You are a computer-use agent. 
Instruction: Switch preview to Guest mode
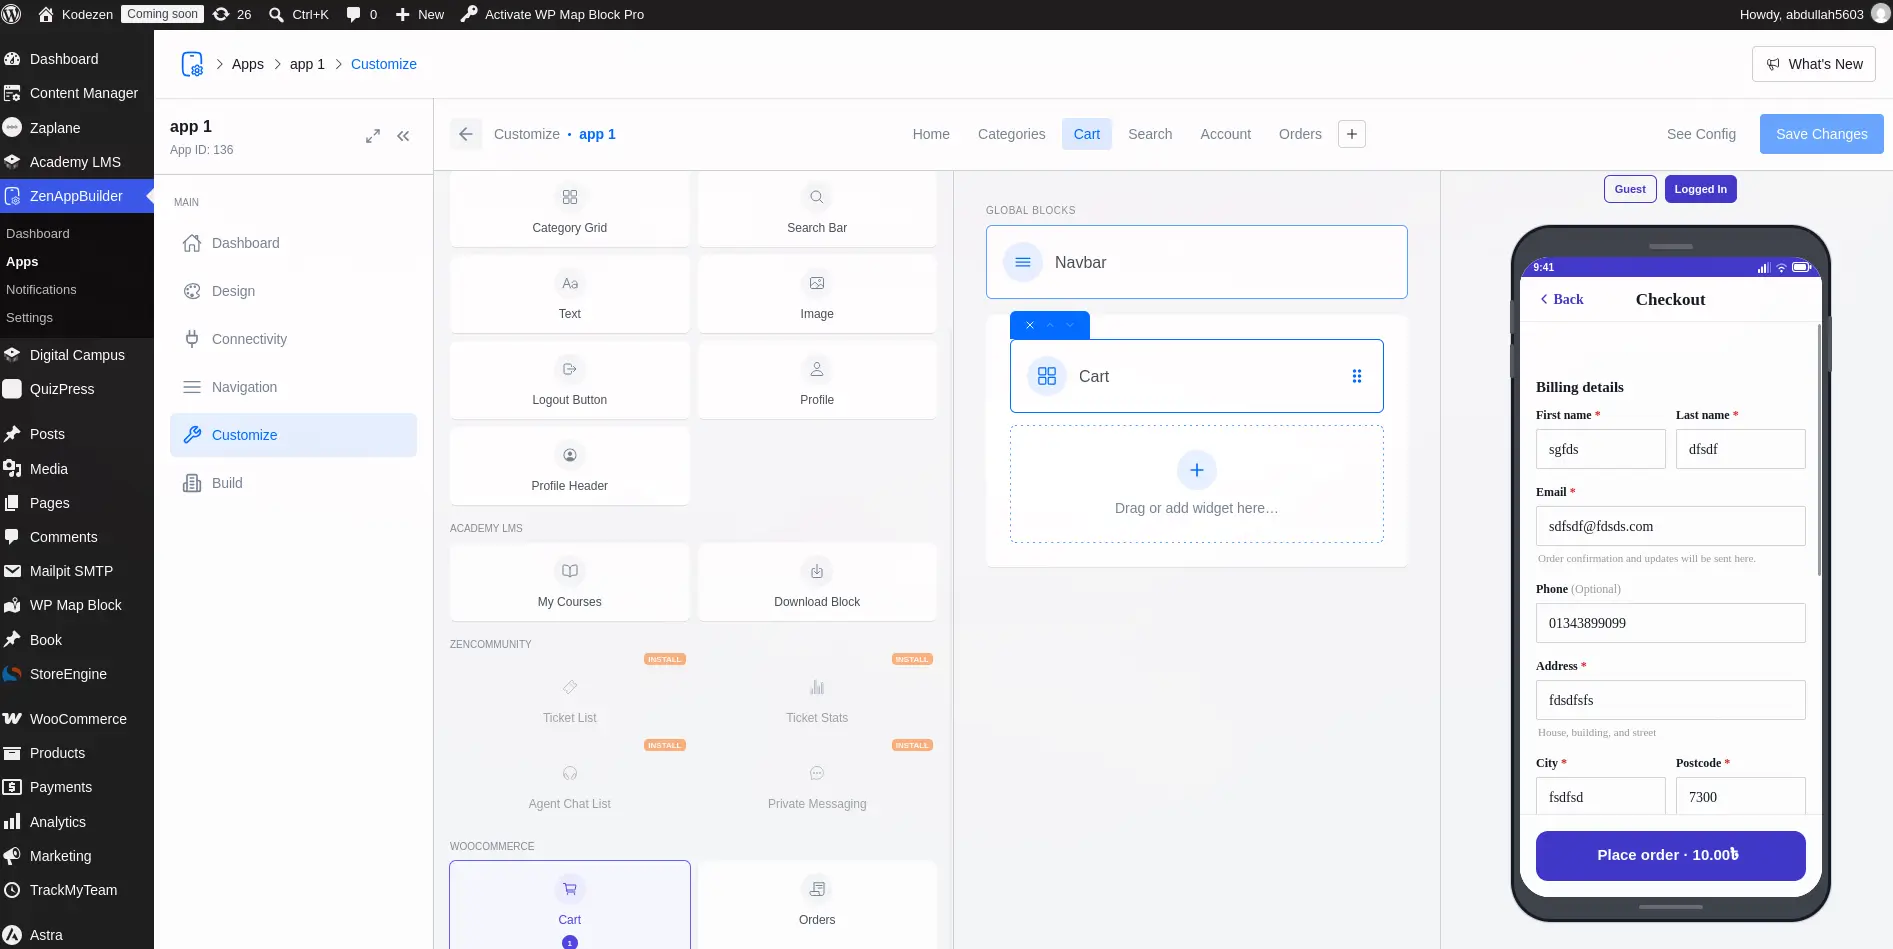coord(1630,189)
